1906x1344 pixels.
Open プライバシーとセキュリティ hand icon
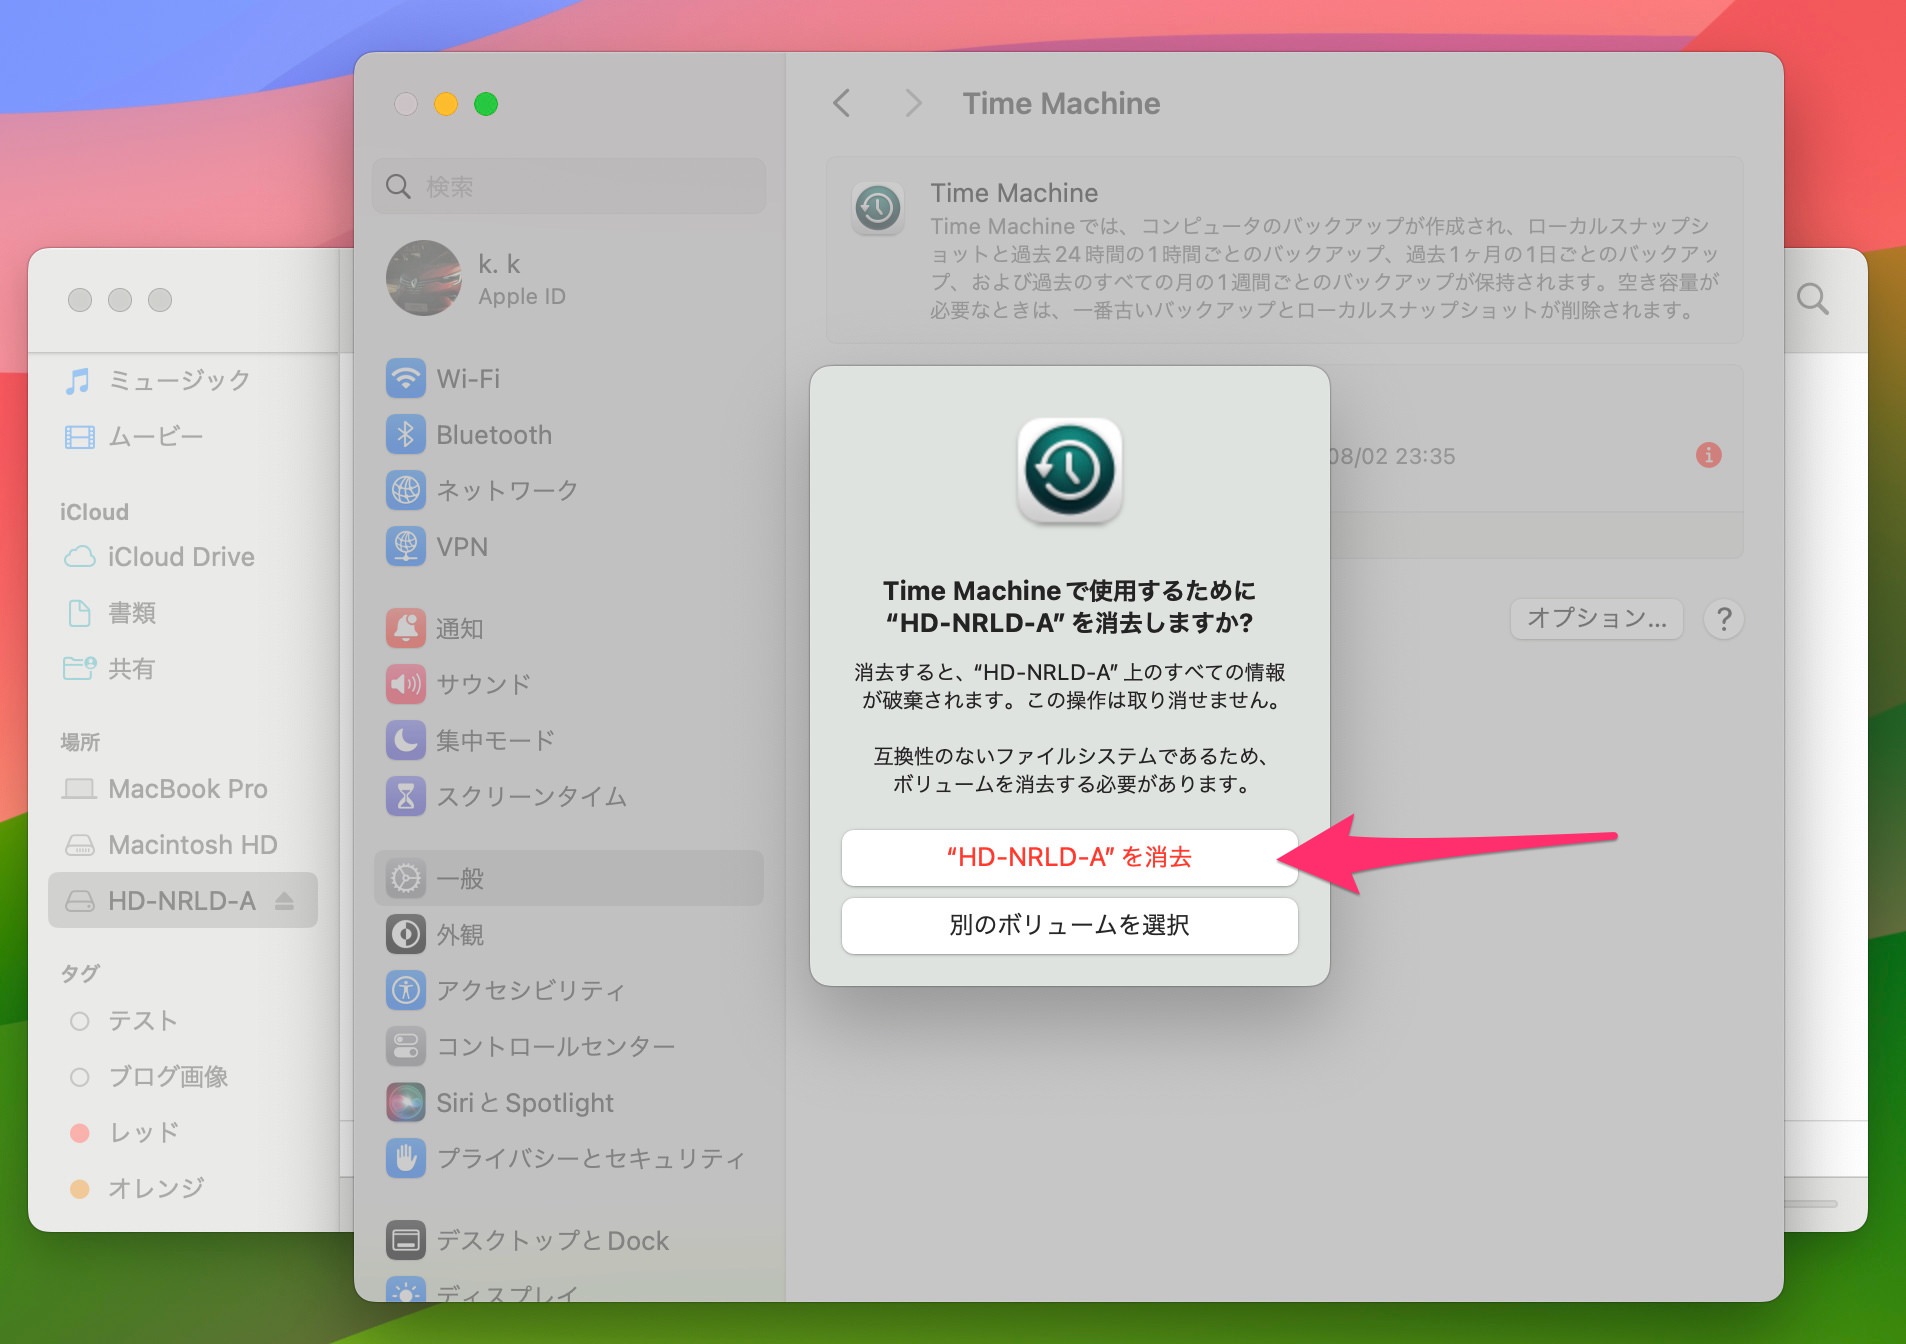pos(405,1158)
